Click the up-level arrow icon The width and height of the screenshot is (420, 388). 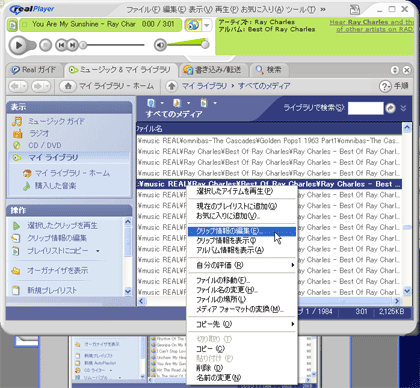point(172,86)
